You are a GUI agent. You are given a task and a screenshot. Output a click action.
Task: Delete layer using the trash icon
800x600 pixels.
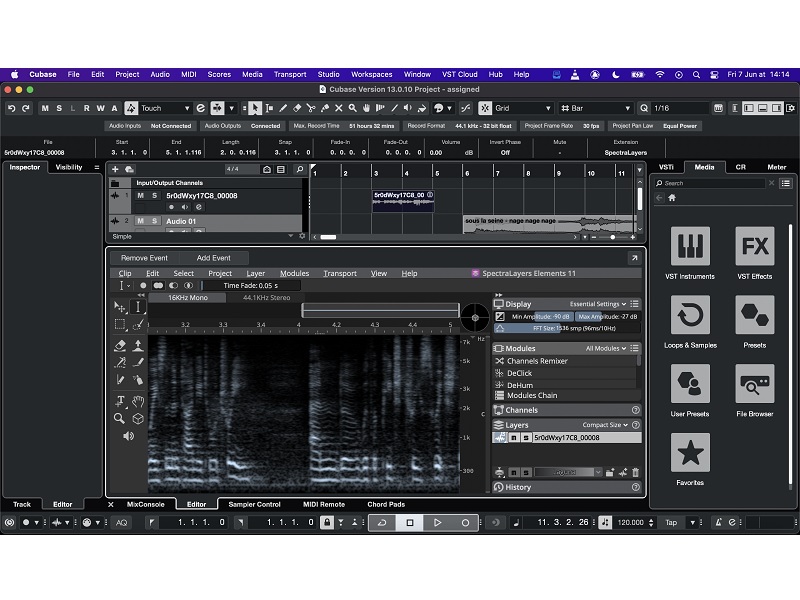(x=635, y=472)
